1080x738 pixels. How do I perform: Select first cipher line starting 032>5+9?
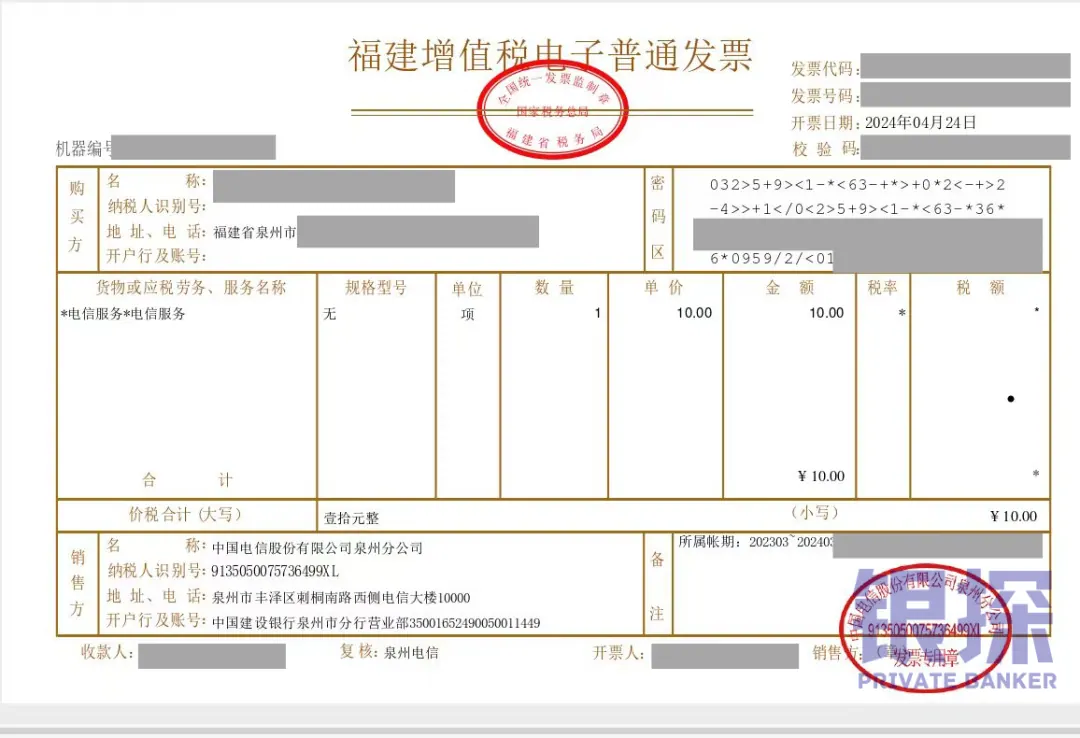(x=858, y=185)
